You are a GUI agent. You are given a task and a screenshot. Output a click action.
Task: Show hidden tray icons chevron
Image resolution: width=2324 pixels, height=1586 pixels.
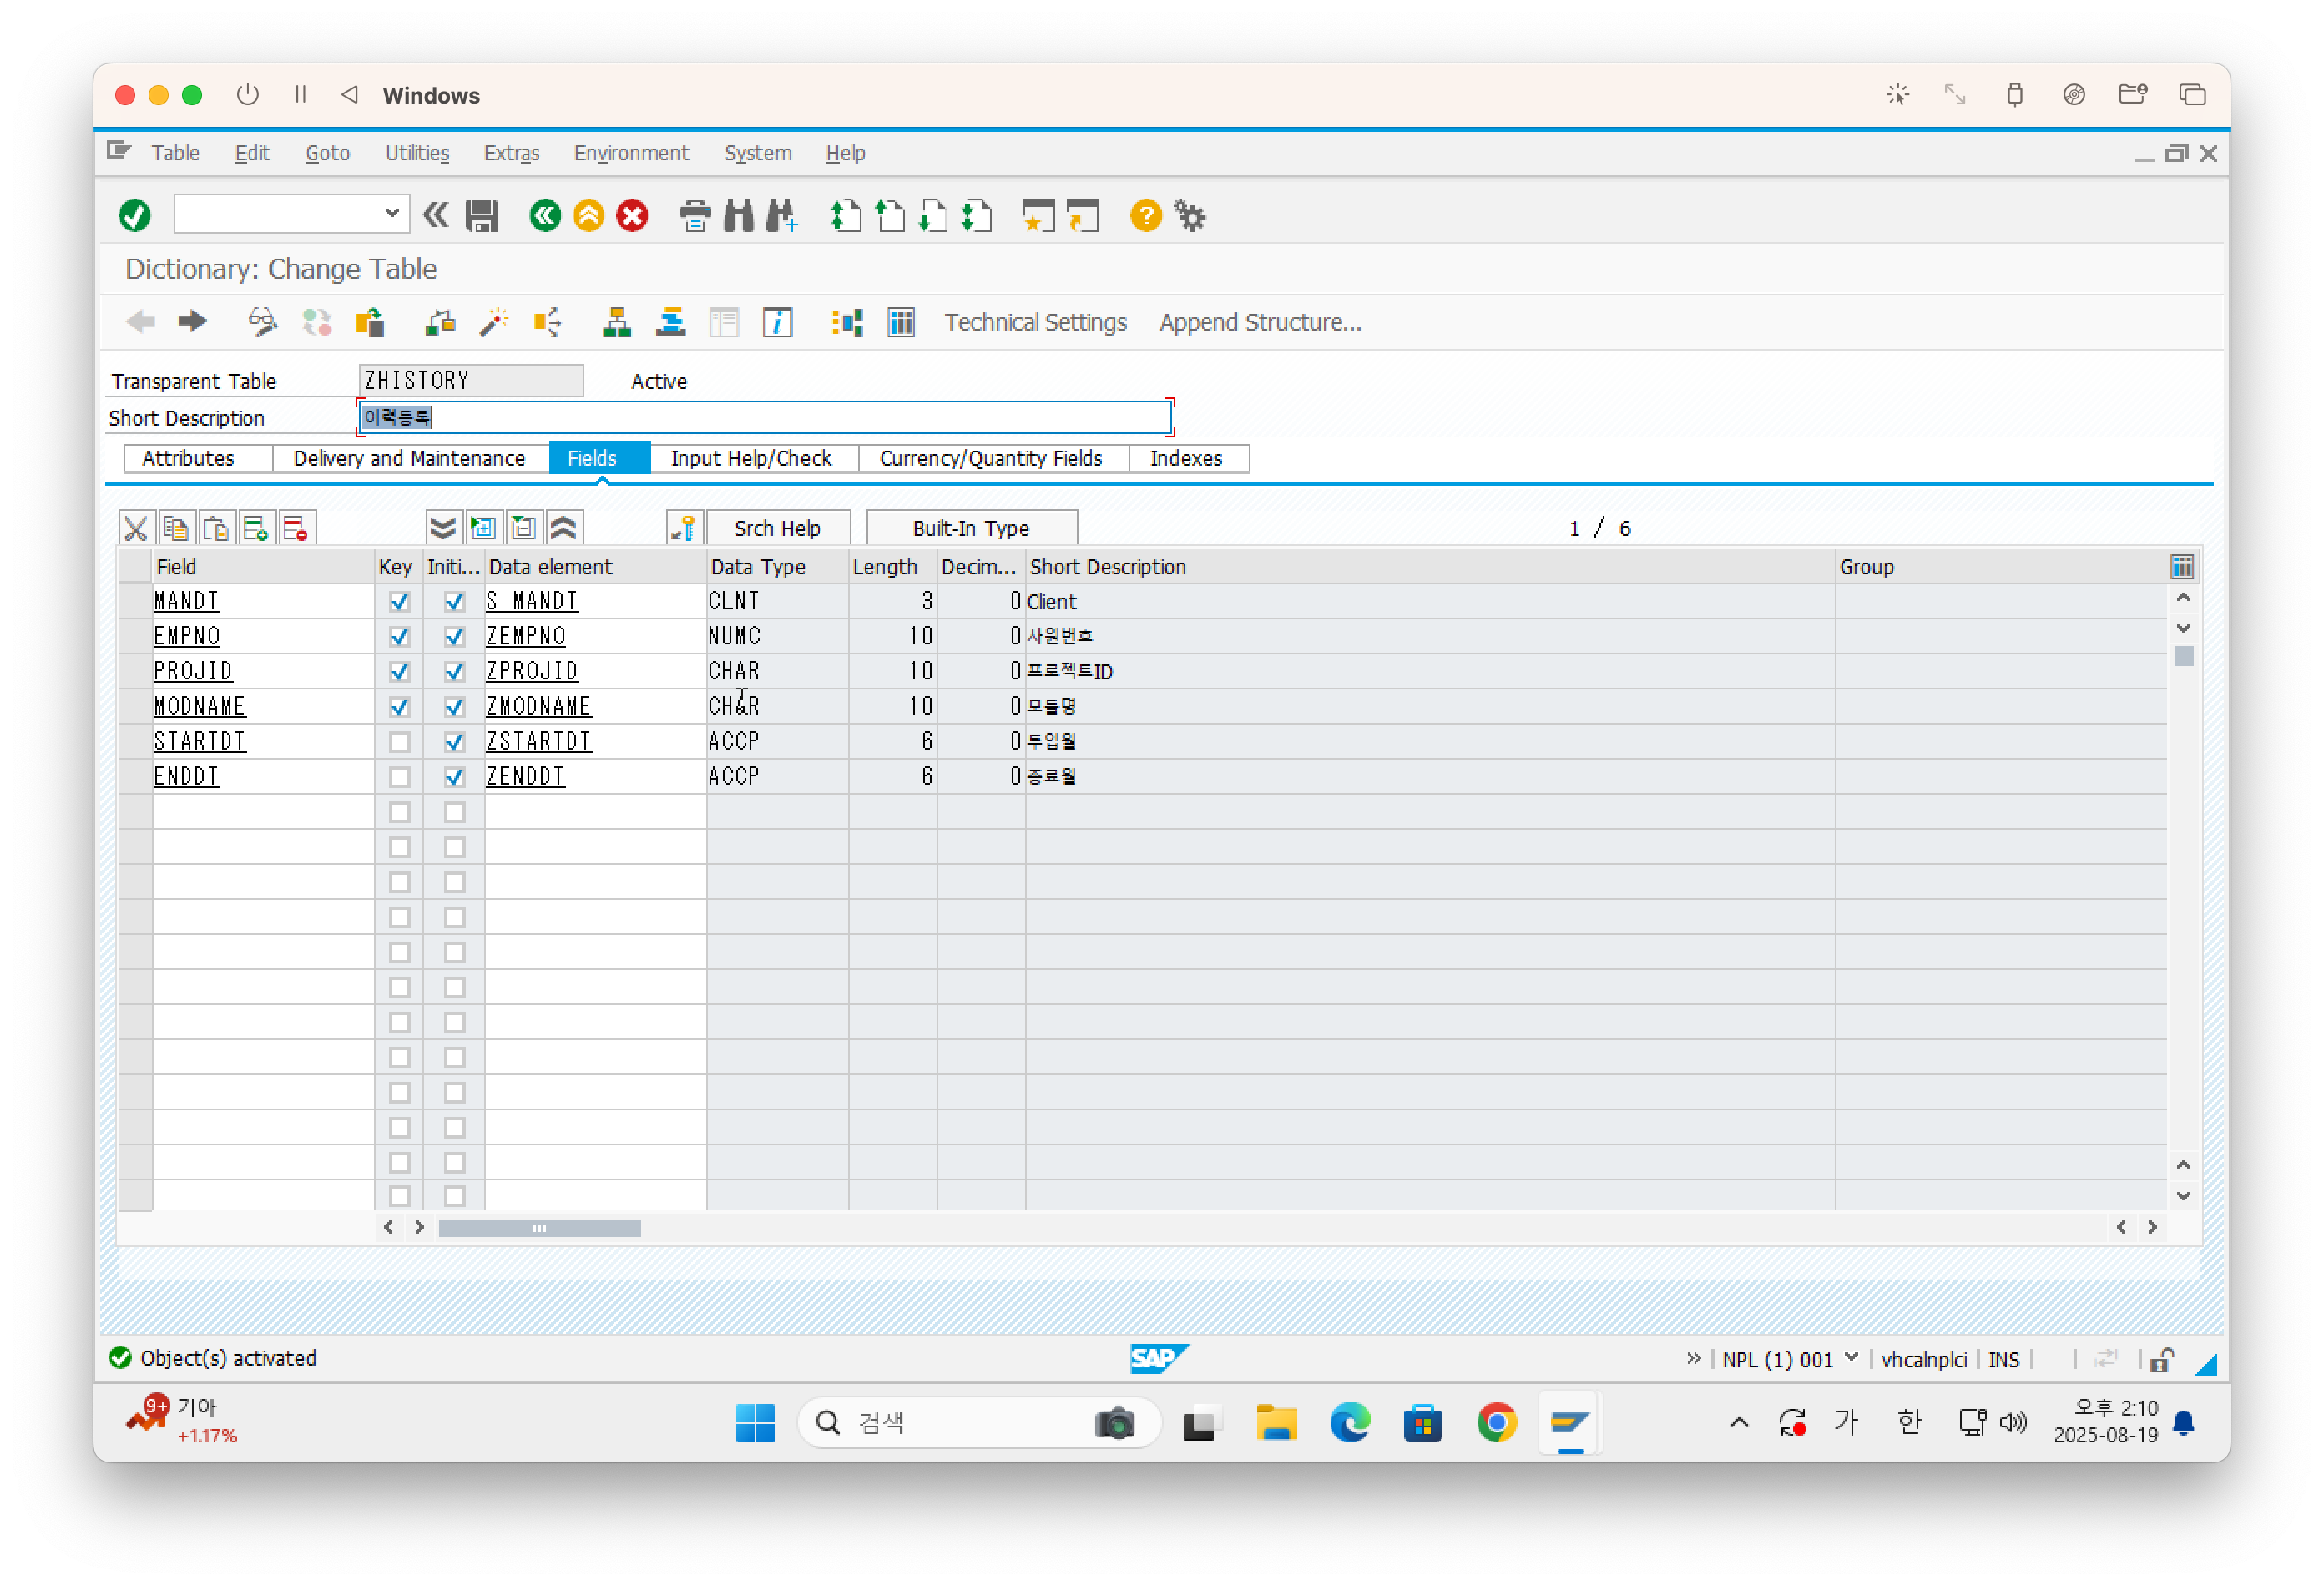point(1739,1422)
